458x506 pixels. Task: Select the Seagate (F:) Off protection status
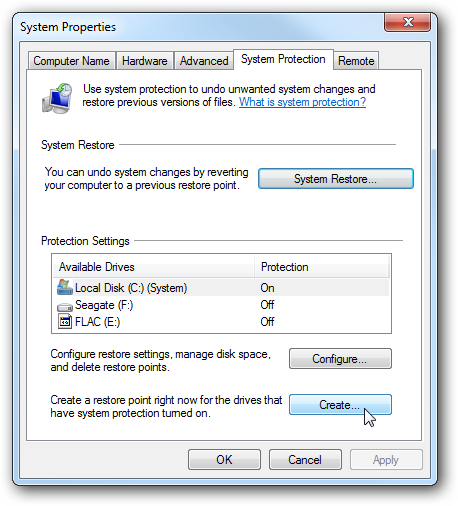(x=267, y=305)
